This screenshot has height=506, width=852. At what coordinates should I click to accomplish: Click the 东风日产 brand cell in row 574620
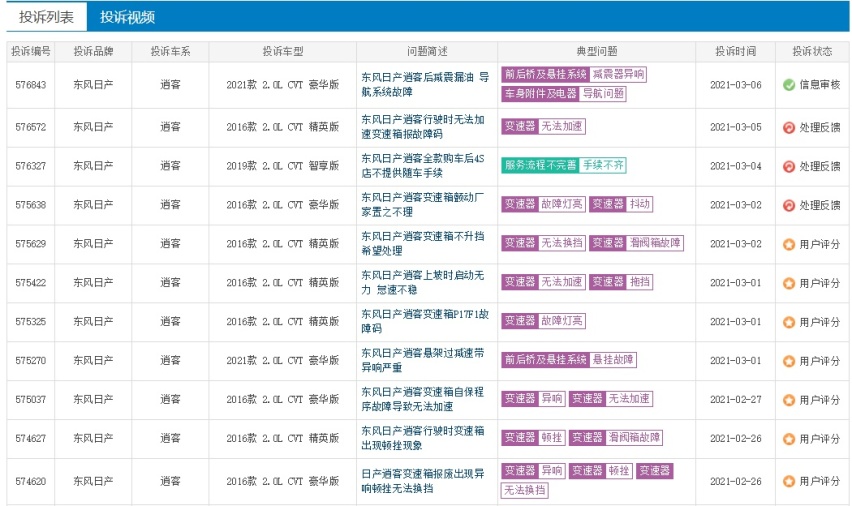[x=93, y=481]
